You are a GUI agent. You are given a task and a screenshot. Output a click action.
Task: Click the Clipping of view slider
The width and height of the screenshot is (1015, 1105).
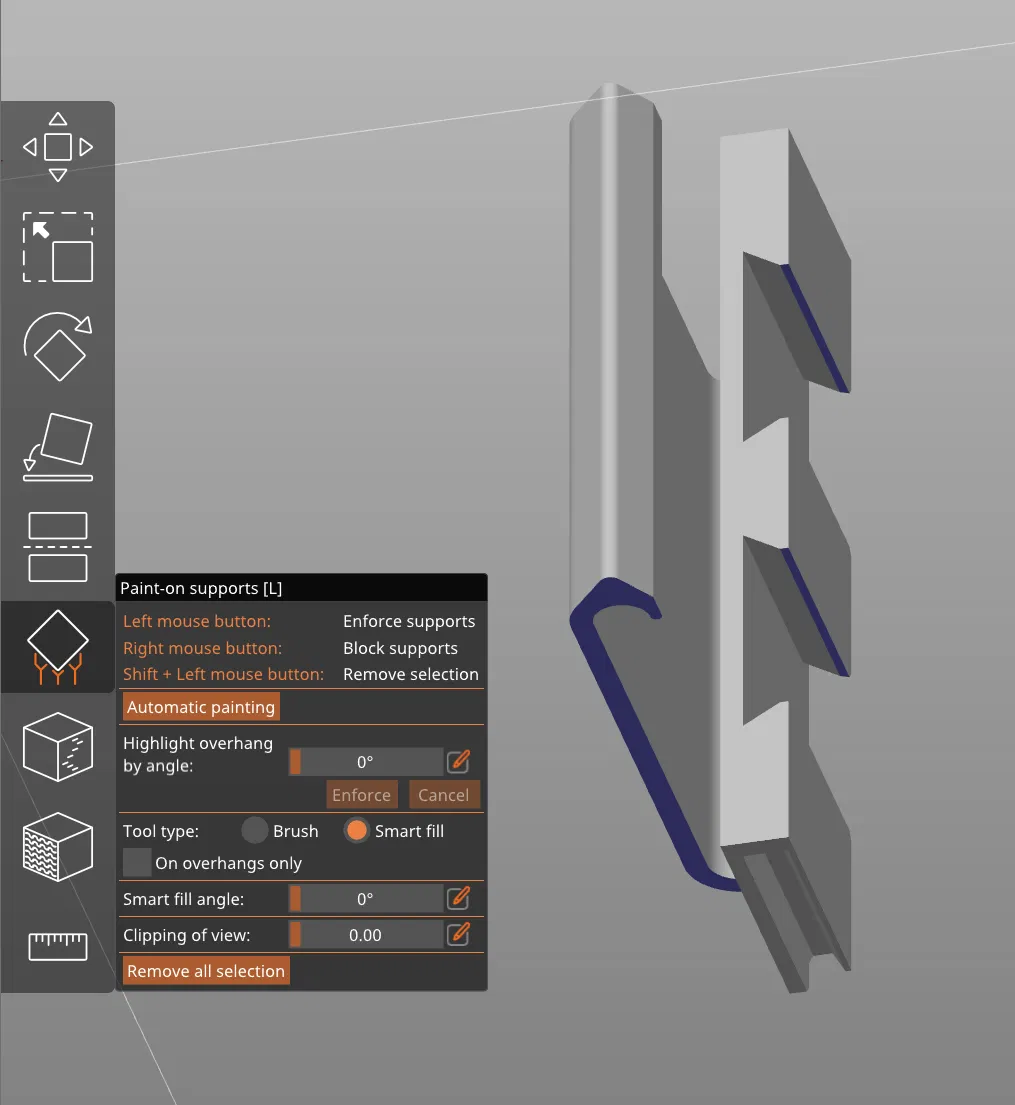(366, 935)
